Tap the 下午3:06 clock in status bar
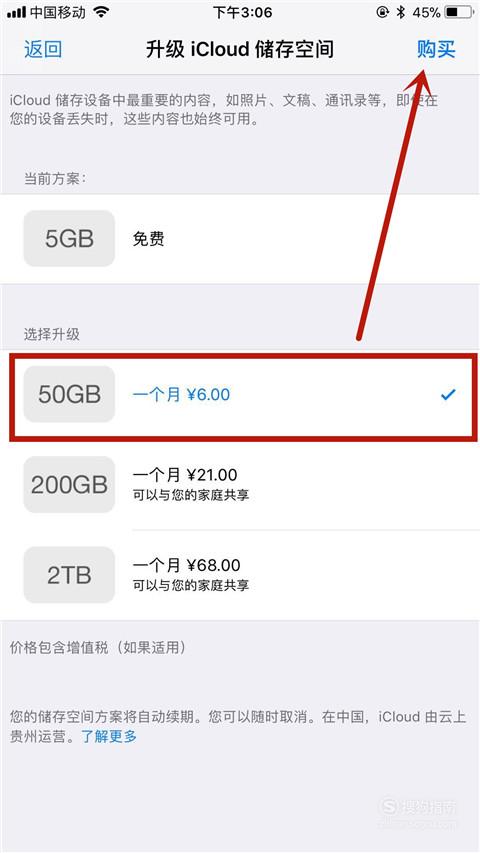Viewport: 480px width, 853px height. [x=242, y=12]
